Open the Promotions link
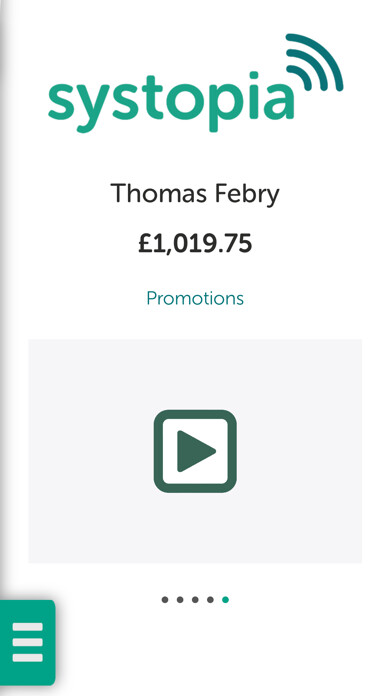 coord(195,298)
